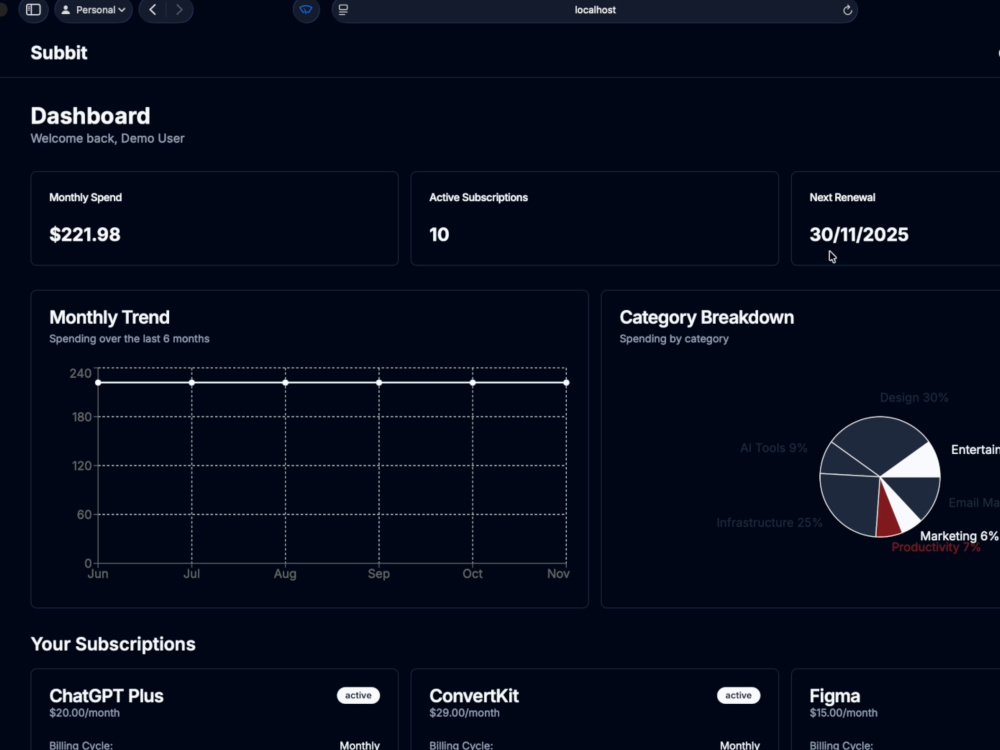Viewport: 1000px width, 750px height.
Task: Click the Nov data point on trend line
Action: (x=566, y=383)
